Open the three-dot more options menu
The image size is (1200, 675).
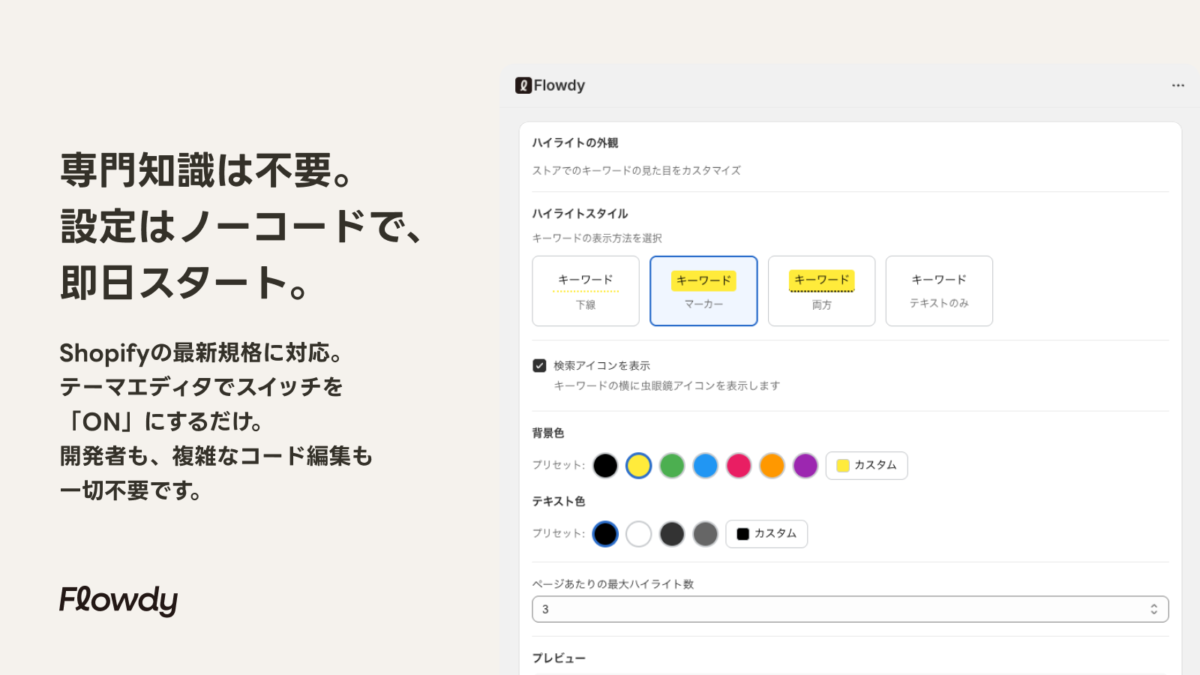pyautogui.click(x=1178, y=86)
